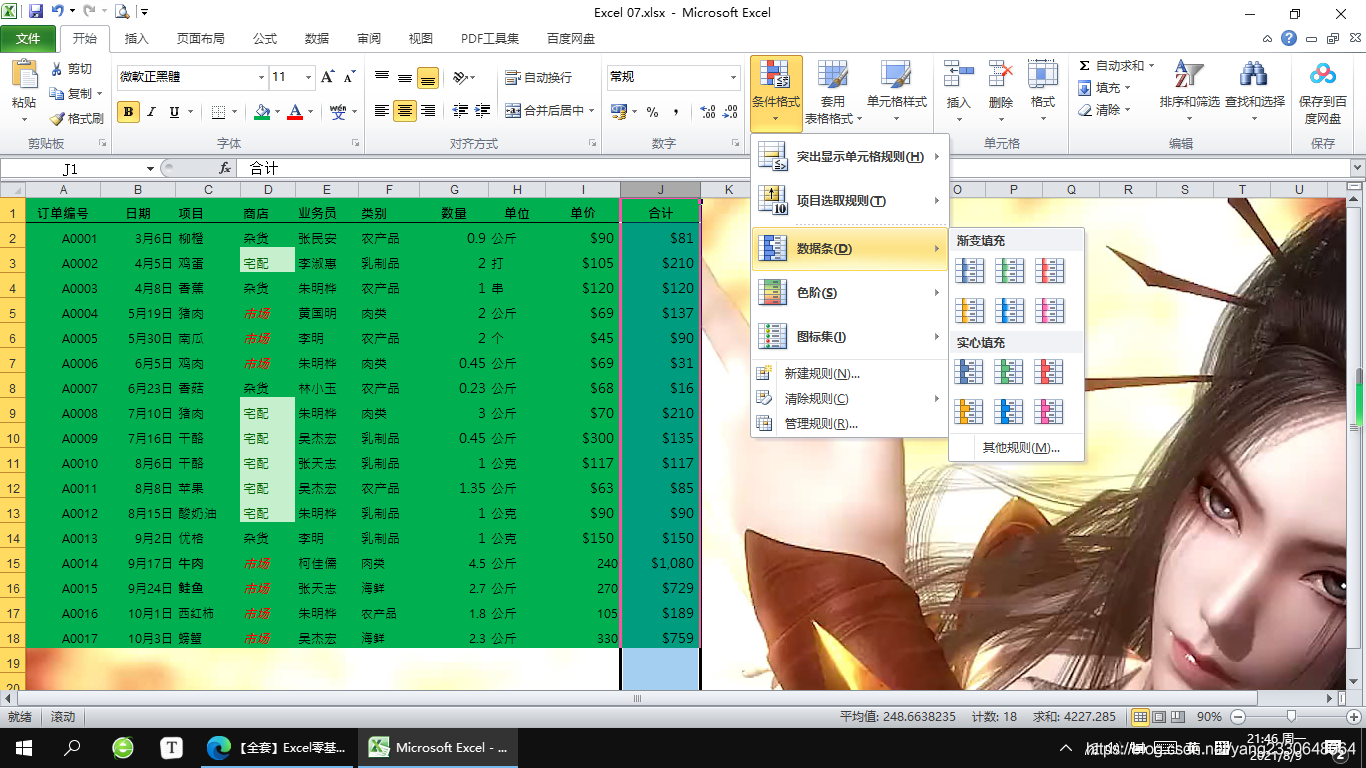
Task: Toggle Underline formatting
Action: coord(174,112)
